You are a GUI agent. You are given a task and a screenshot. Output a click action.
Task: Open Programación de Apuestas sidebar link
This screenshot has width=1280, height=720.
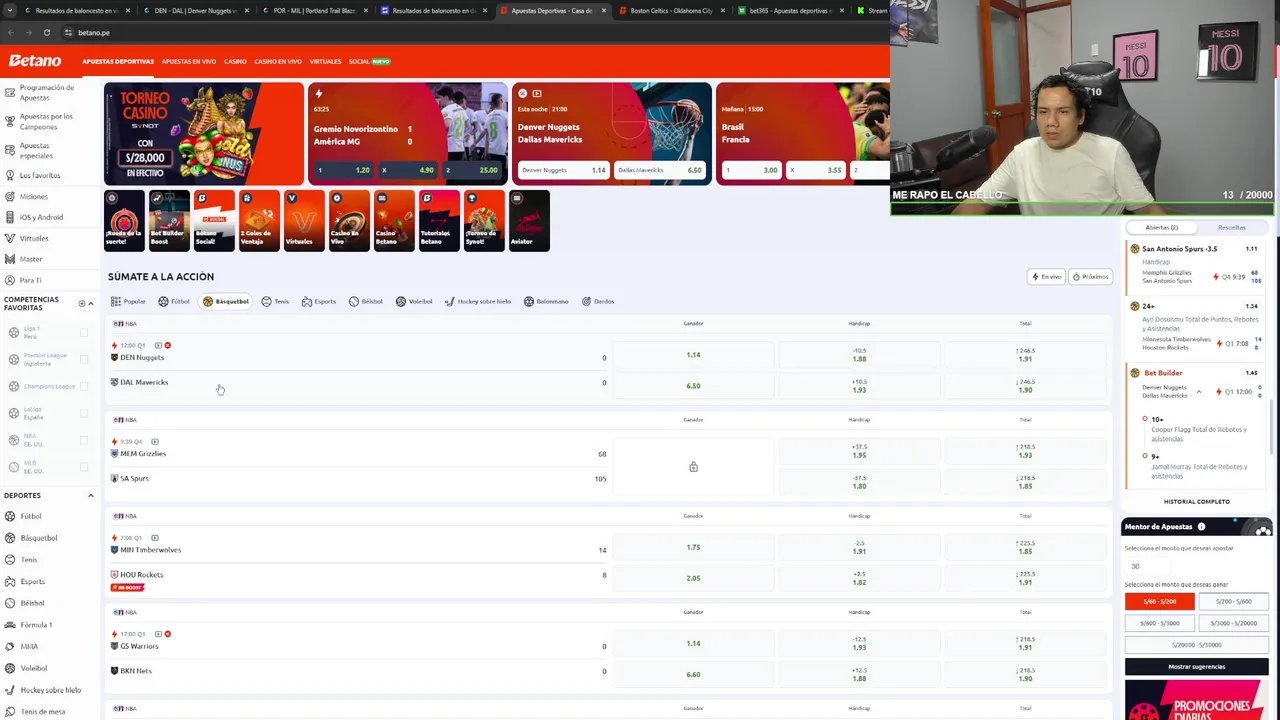[47, 92]
